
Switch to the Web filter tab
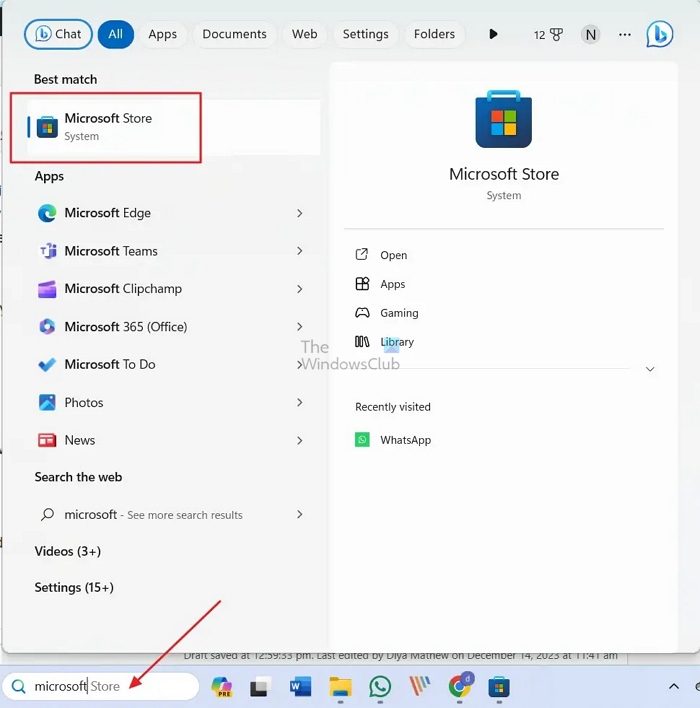304,34
